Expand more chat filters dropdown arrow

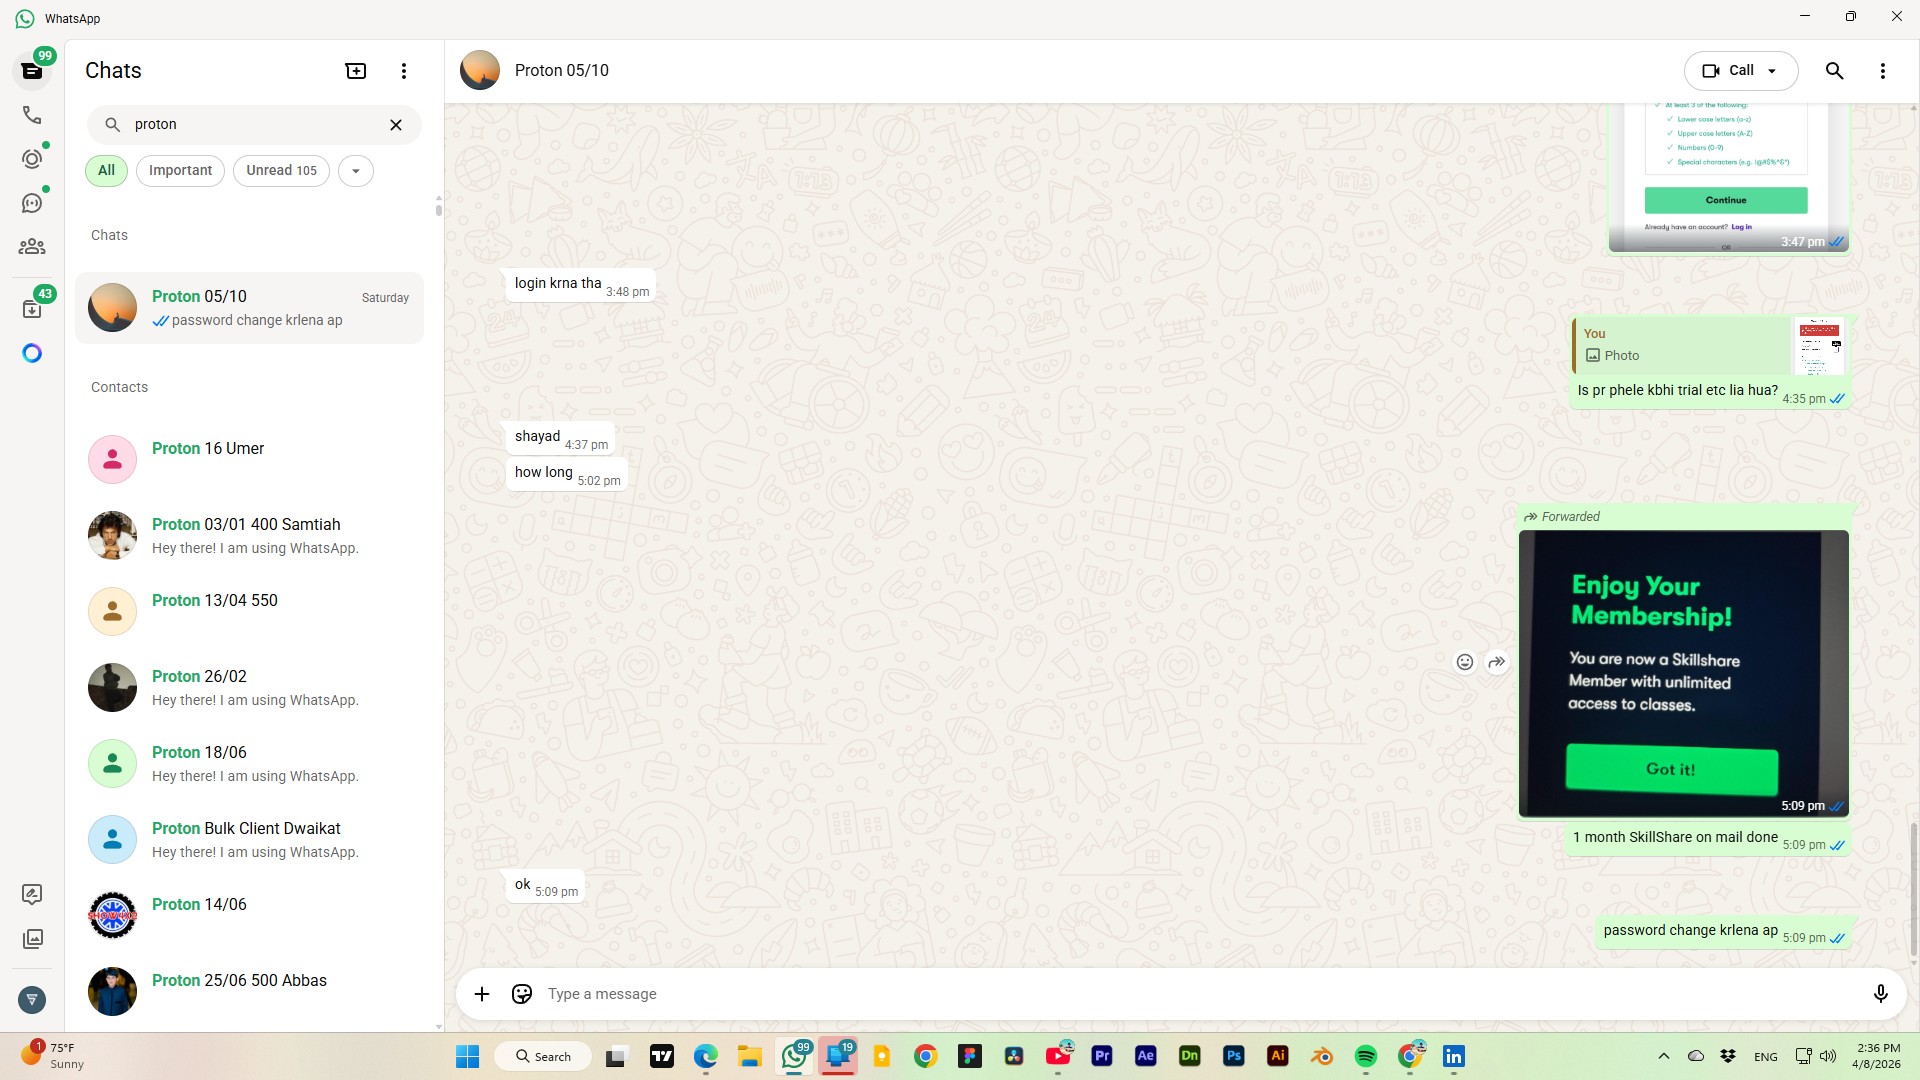[356, 171]
